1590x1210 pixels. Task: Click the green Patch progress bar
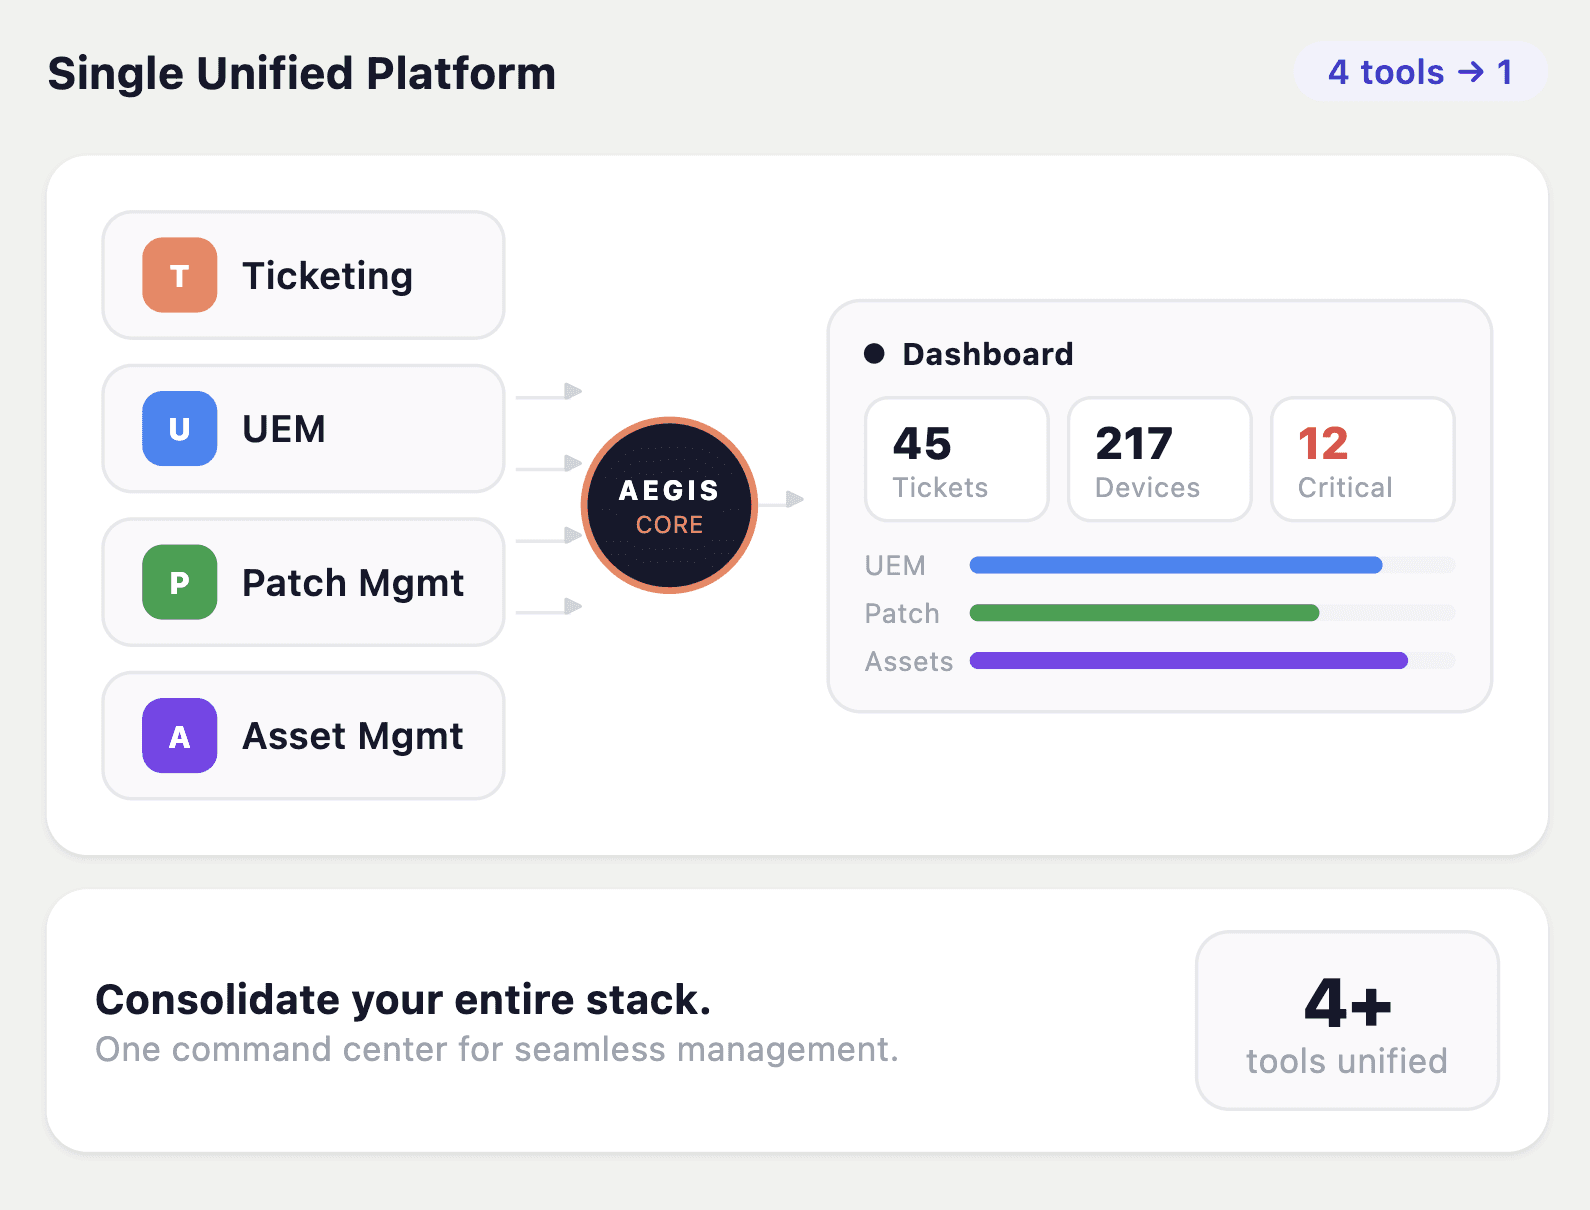click(x=1144, y=613)
